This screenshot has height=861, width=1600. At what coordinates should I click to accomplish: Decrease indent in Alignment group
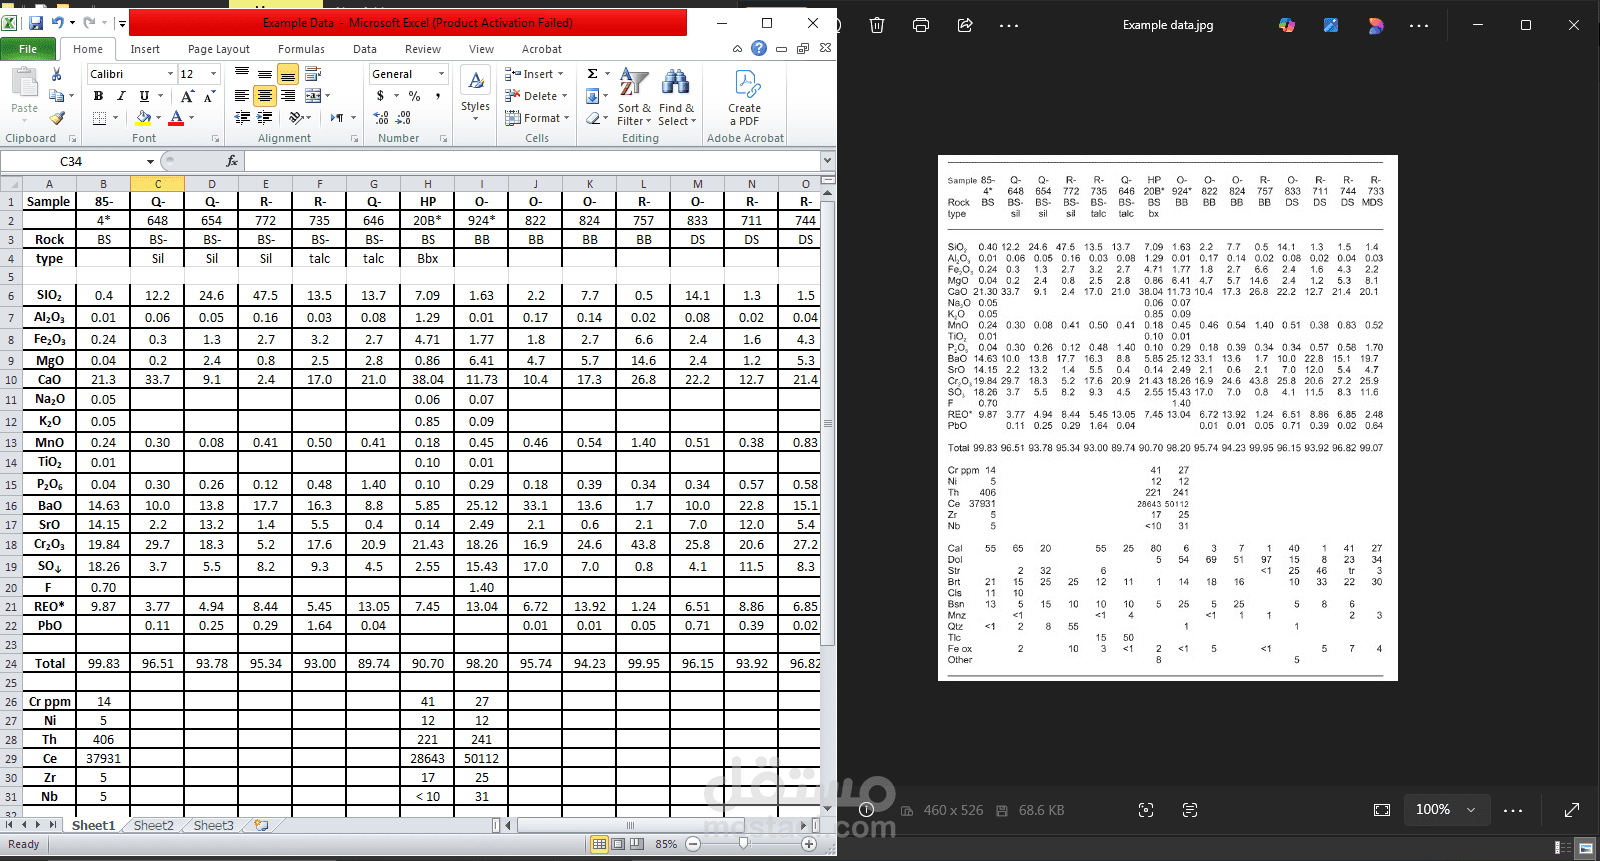pos(242,118)
